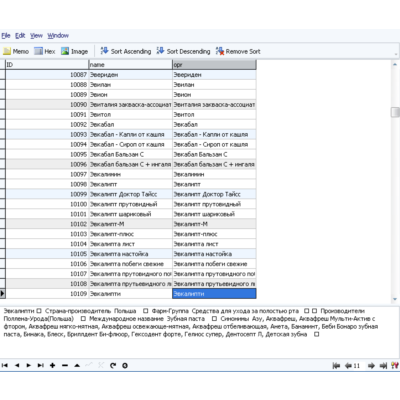Image resolution: width=400 pixels, height=400 pixels.
Task: Jump to first page arrow
Action: pos(336,366)
